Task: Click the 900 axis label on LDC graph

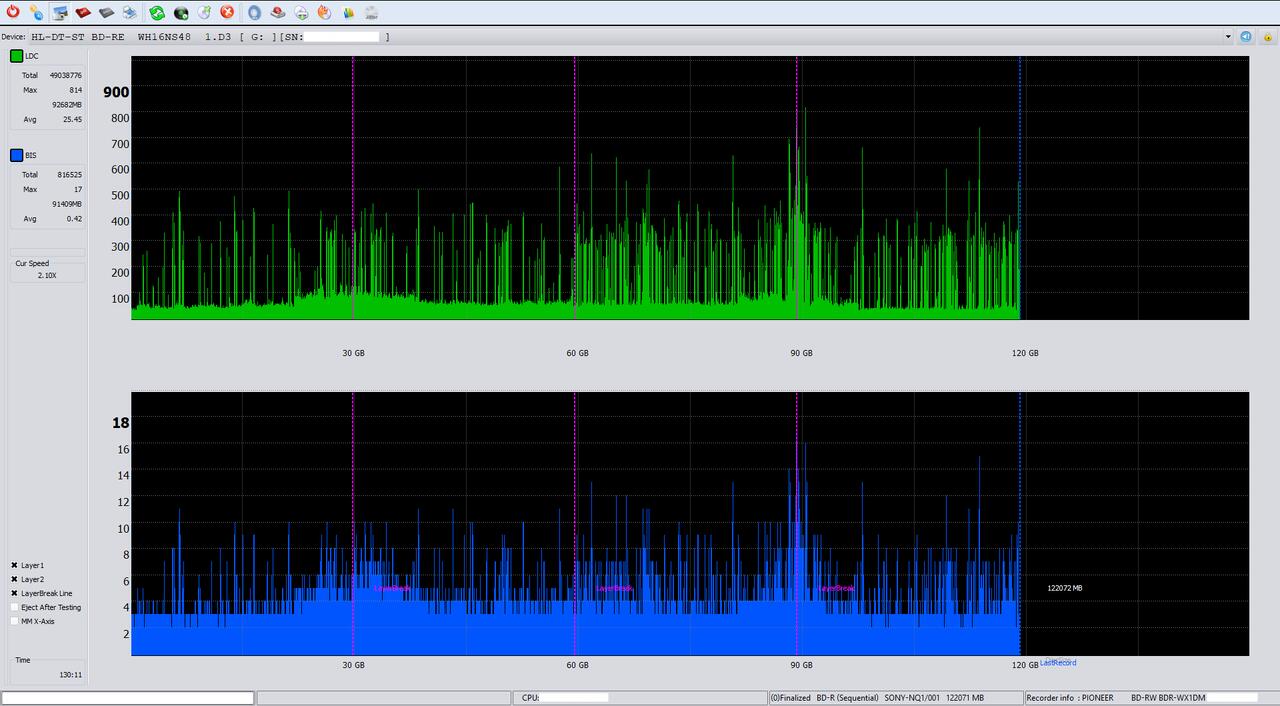Action: pyautogui.click(x=116, y=92)
